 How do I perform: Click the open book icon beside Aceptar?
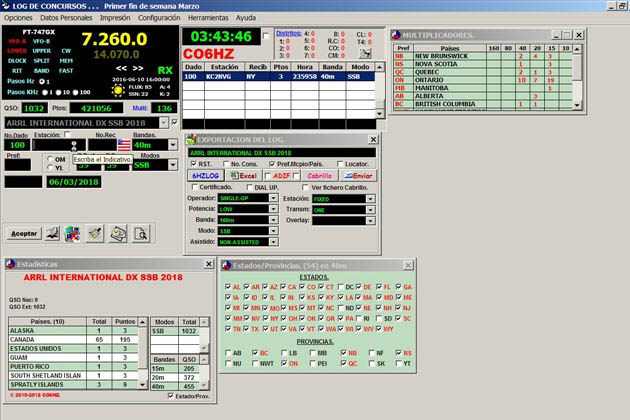(52, 234)
